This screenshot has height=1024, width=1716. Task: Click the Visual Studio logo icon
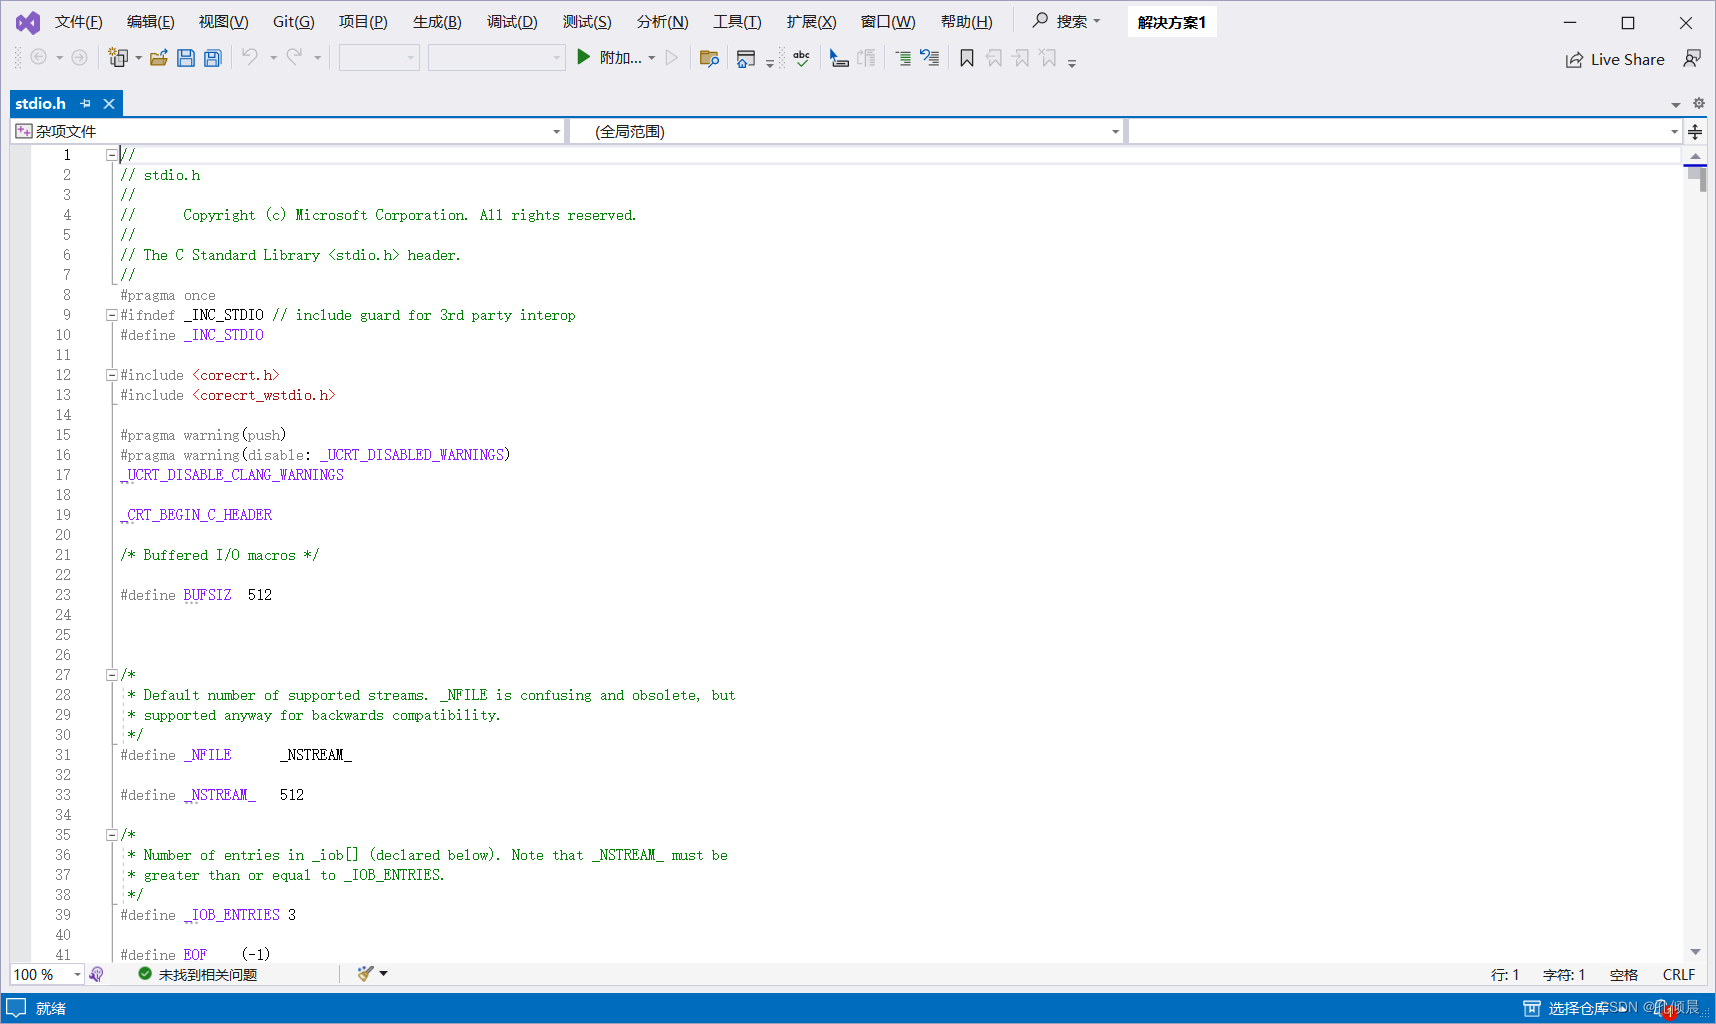28,22
